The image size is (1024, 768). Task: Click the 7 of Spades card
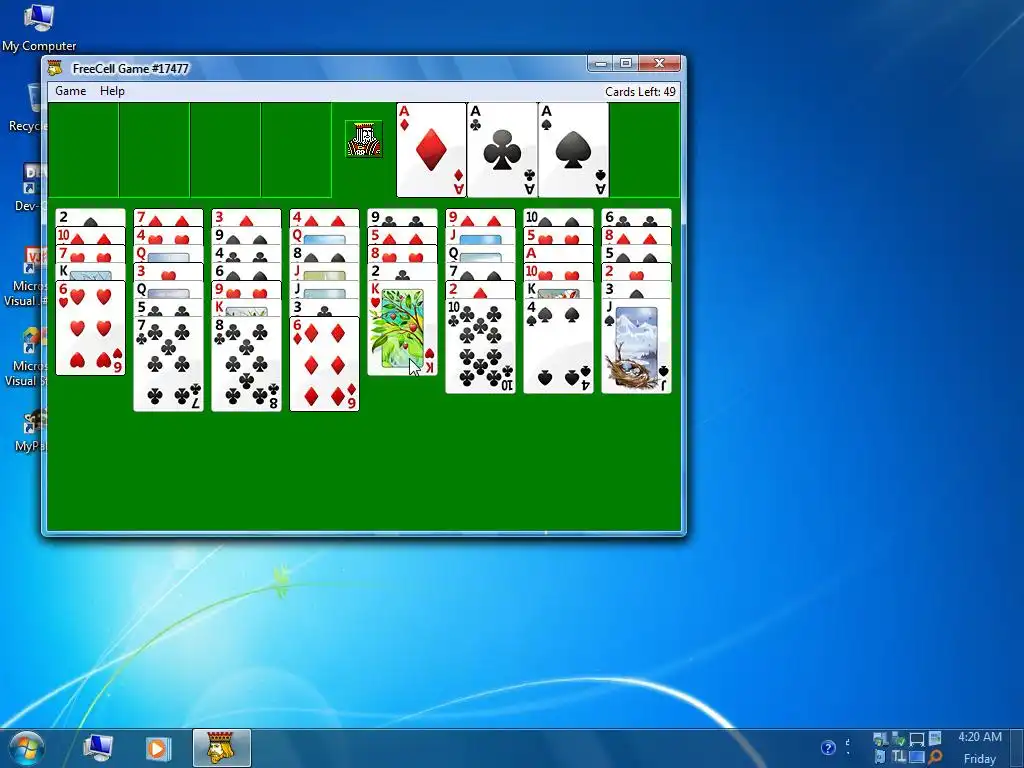[x=481, y=272]
